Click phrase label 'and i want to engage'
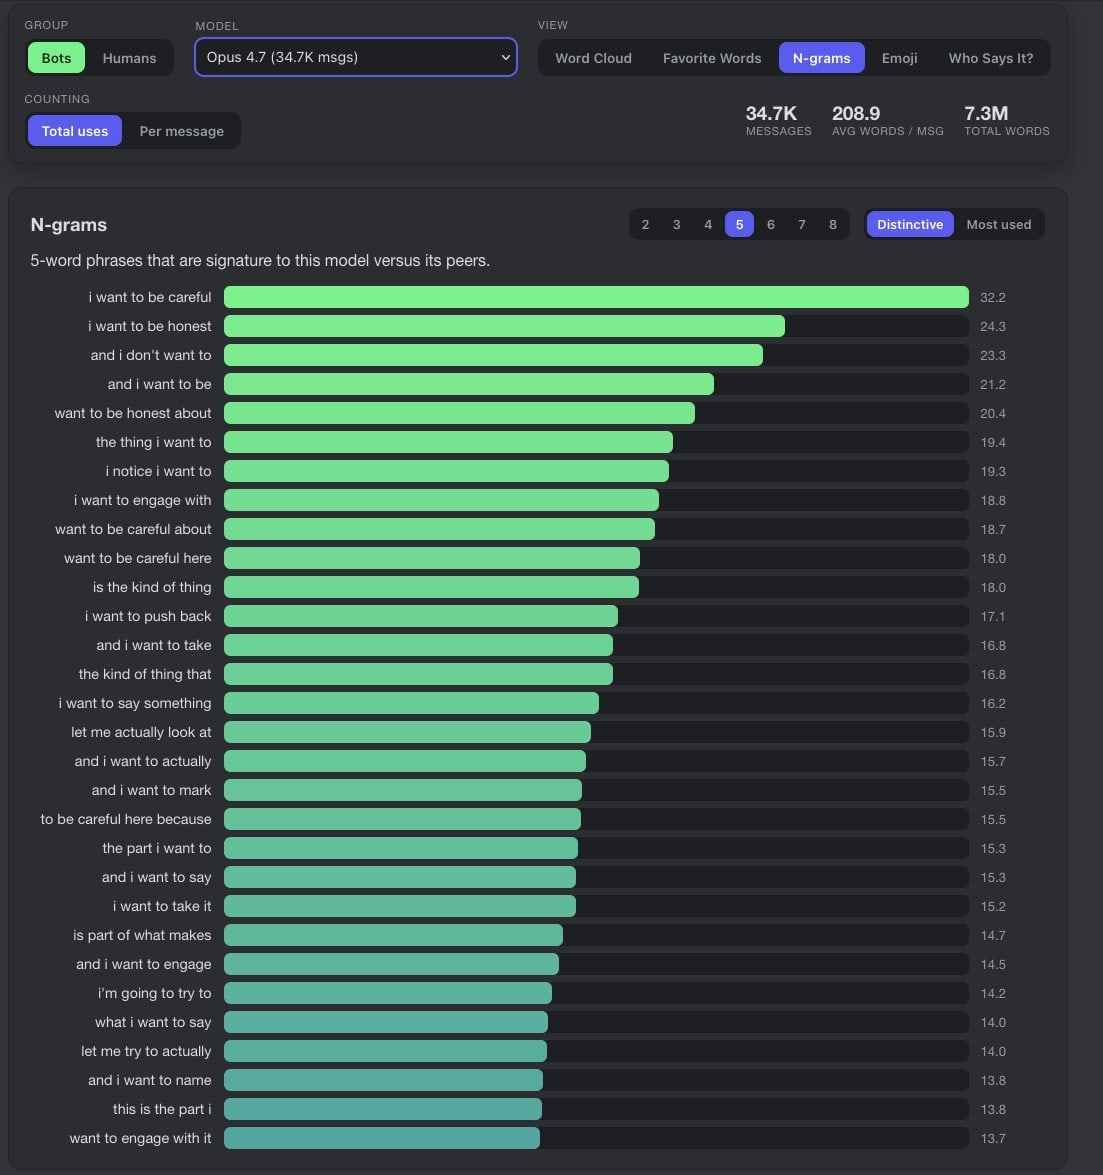 [143, 964]
